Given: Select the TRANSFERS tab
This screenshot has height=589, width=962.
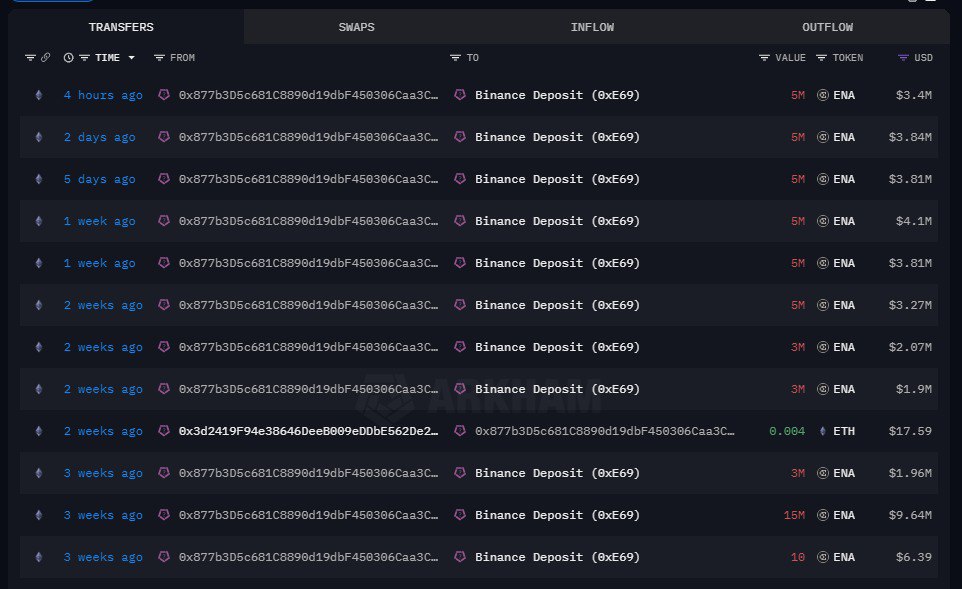Looking at the screenshot, I should click(x=121, y=27).
